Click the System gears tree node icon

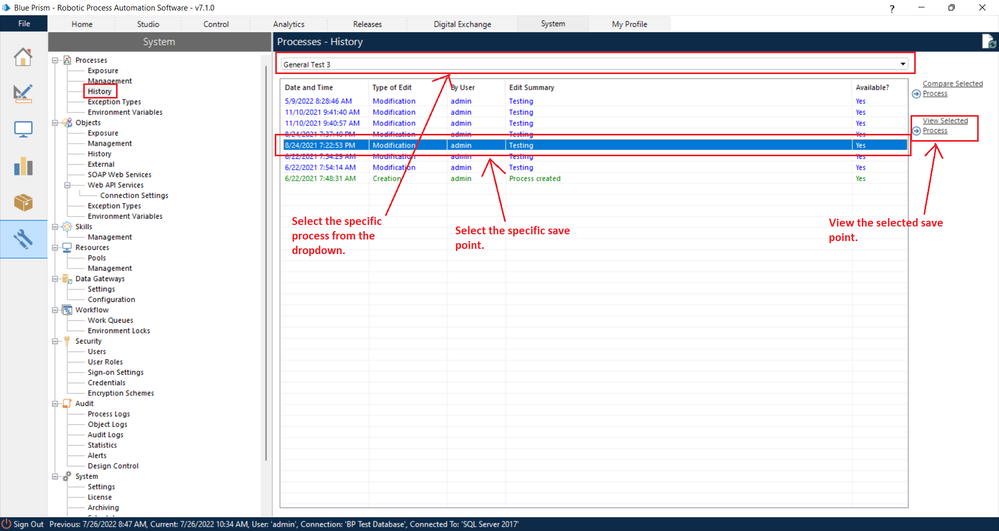coord(67,476)
